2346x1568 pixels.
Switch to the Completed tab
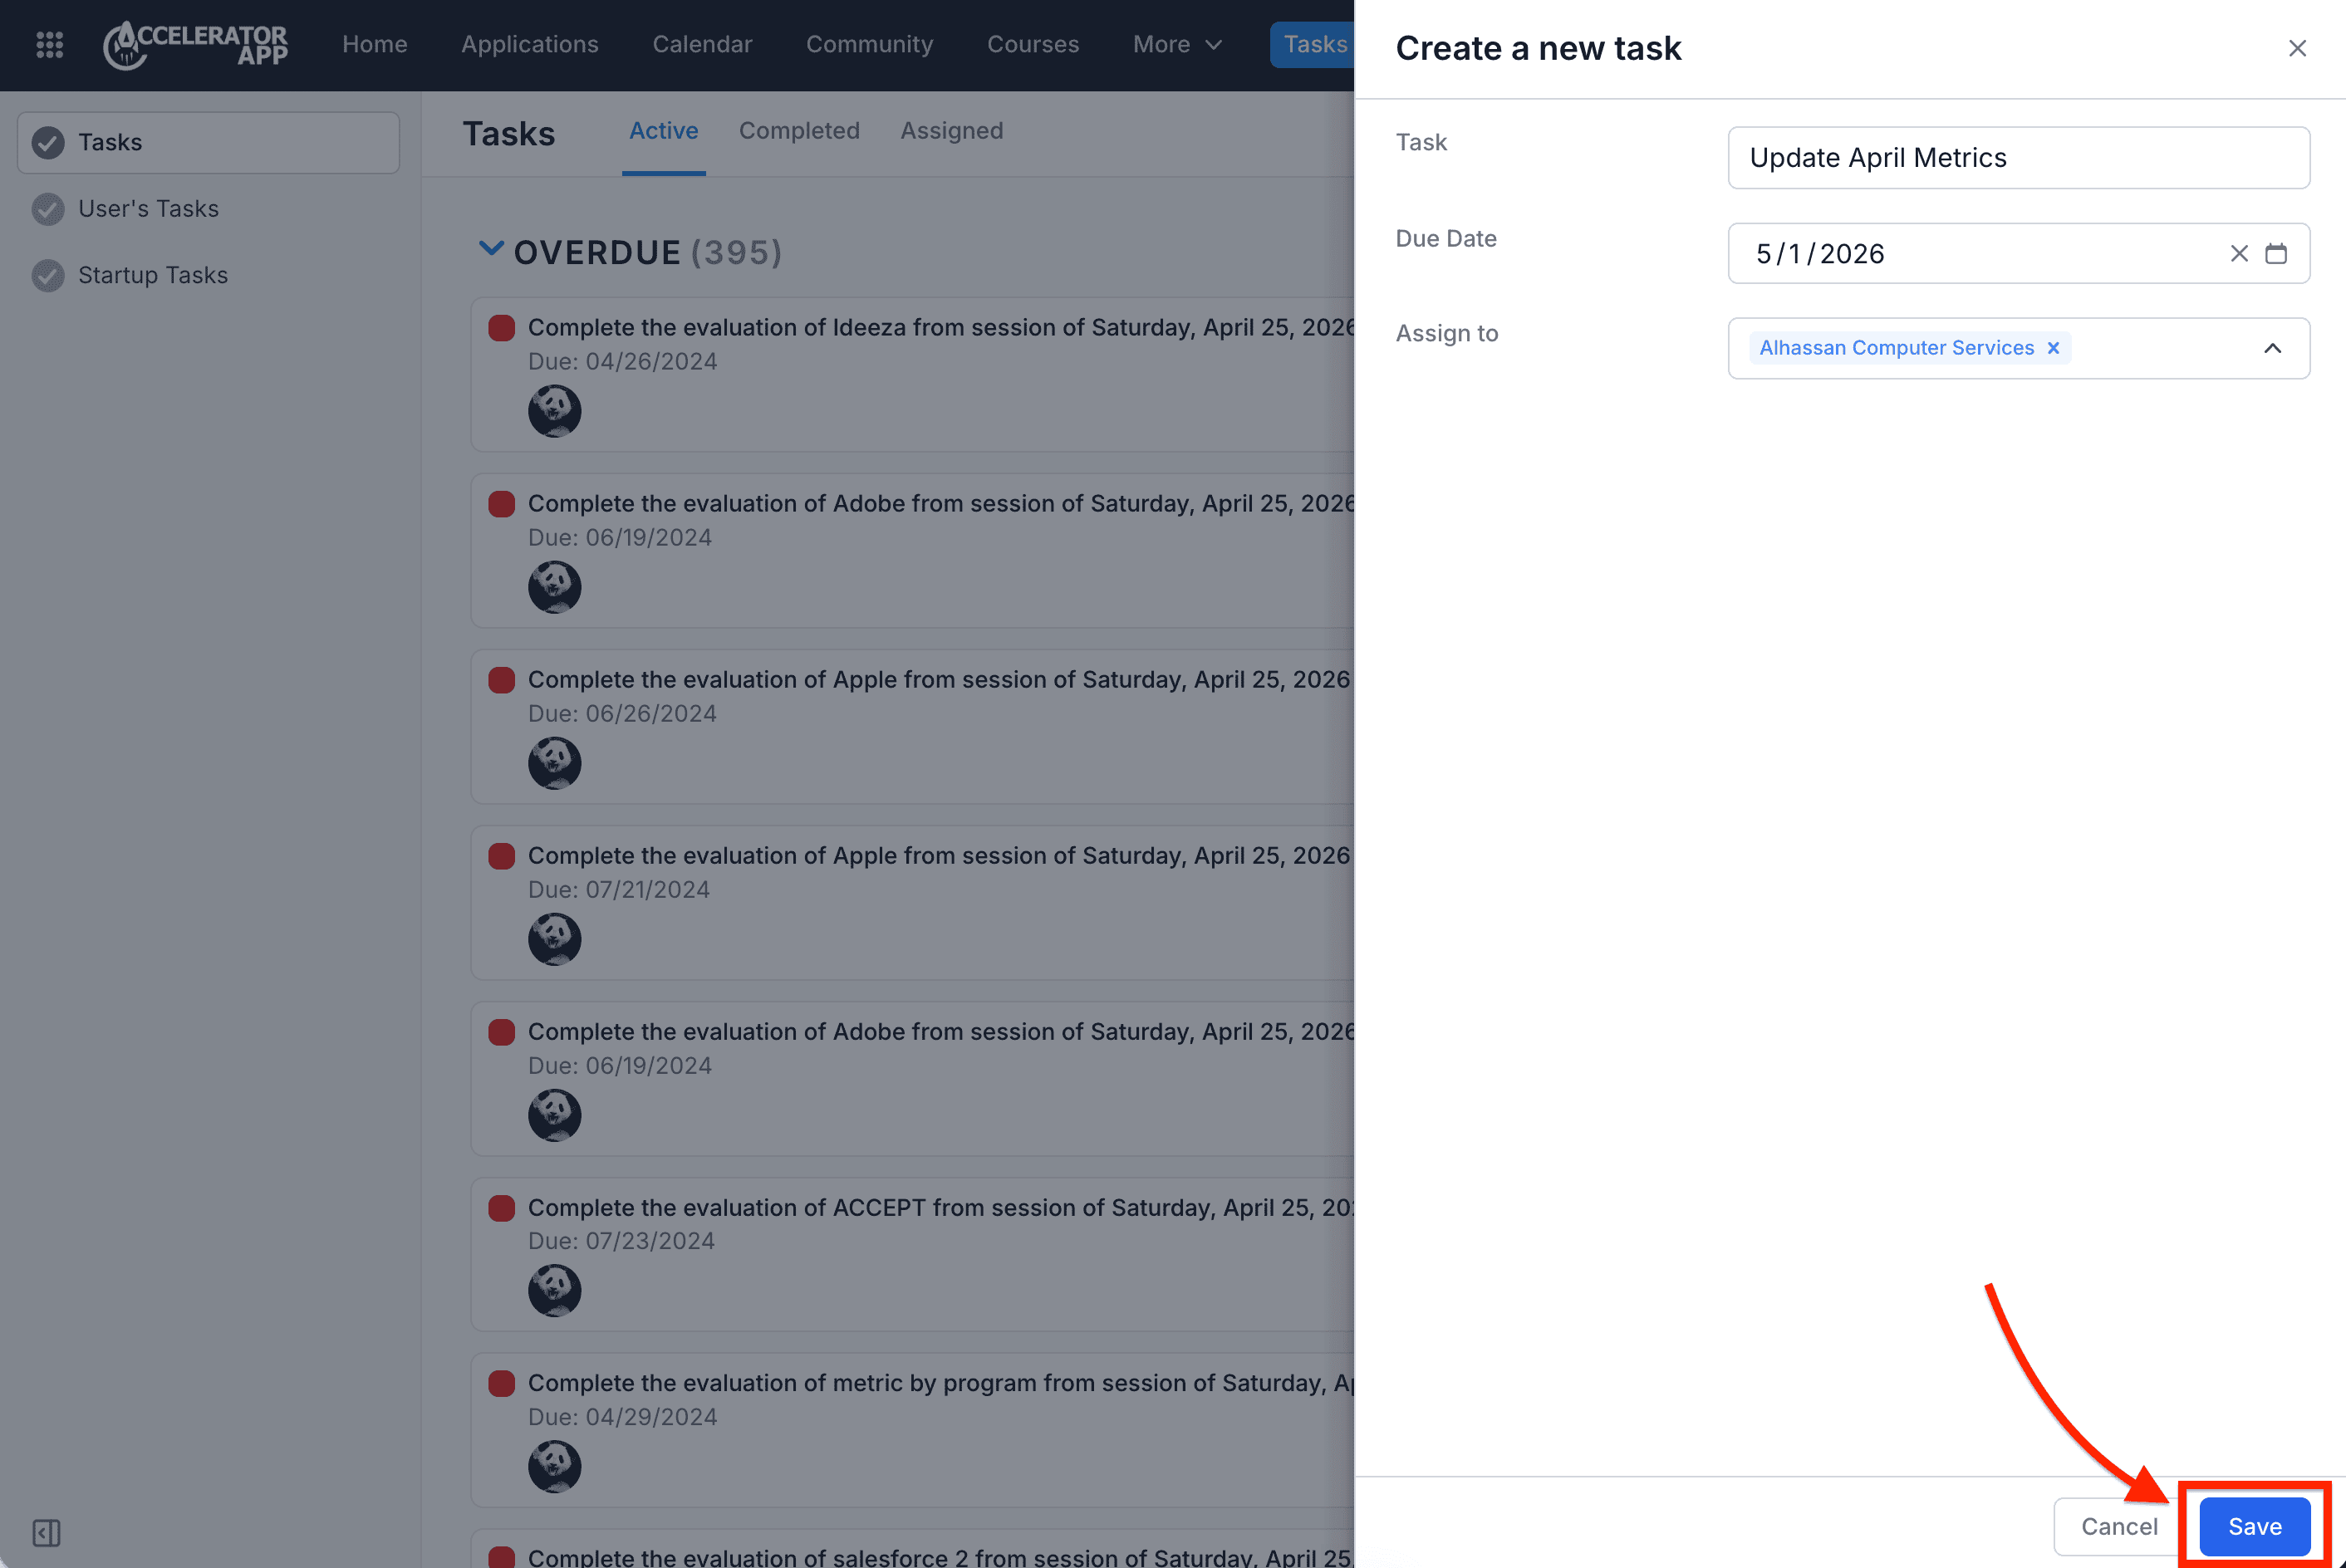pyautogui.click(x=799, y=131)
